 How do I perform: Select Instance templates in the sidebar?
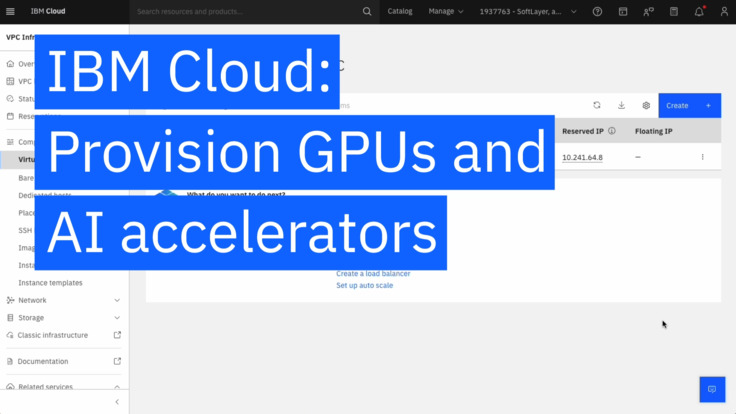point(50,283)
